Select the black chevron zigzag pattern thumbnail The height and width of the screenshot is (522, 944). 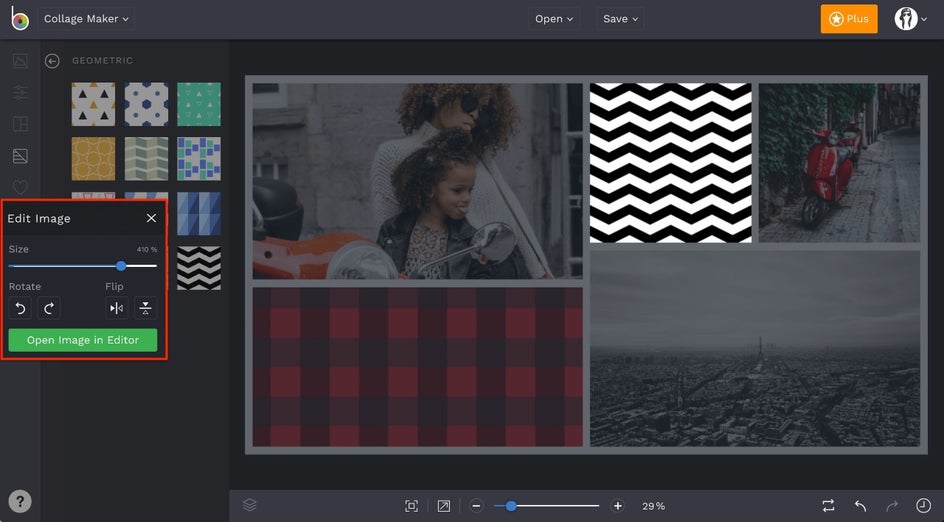coord(199,268)
